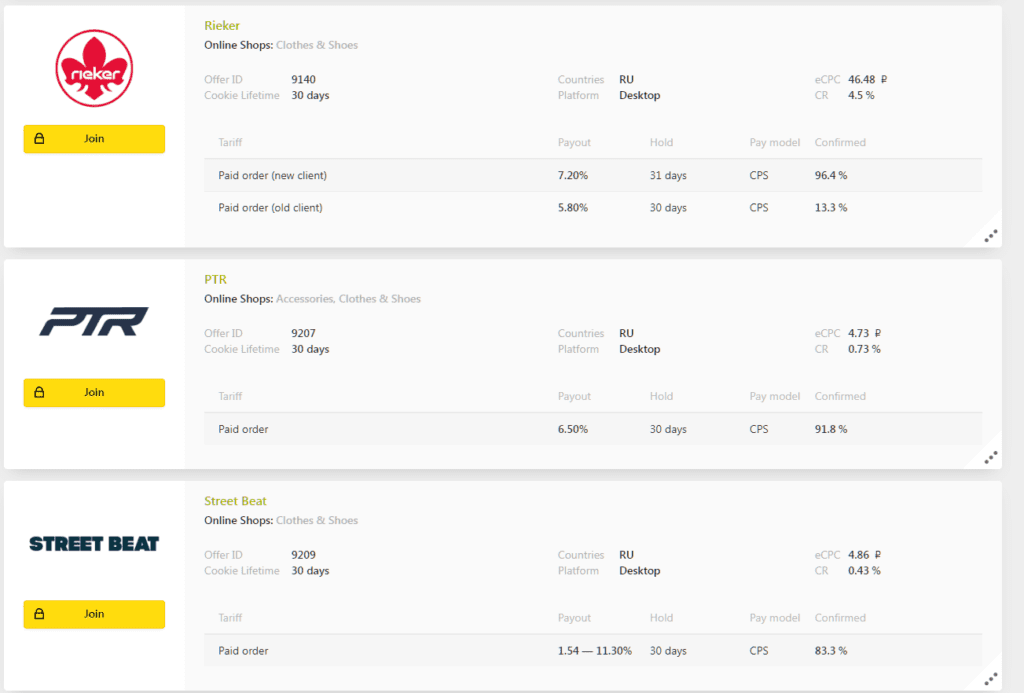Image resolution: width=1024 pixels, height=693 pixels.
Task: Select Rieker's Paid order (new client) row
Action: coord(272,176)
